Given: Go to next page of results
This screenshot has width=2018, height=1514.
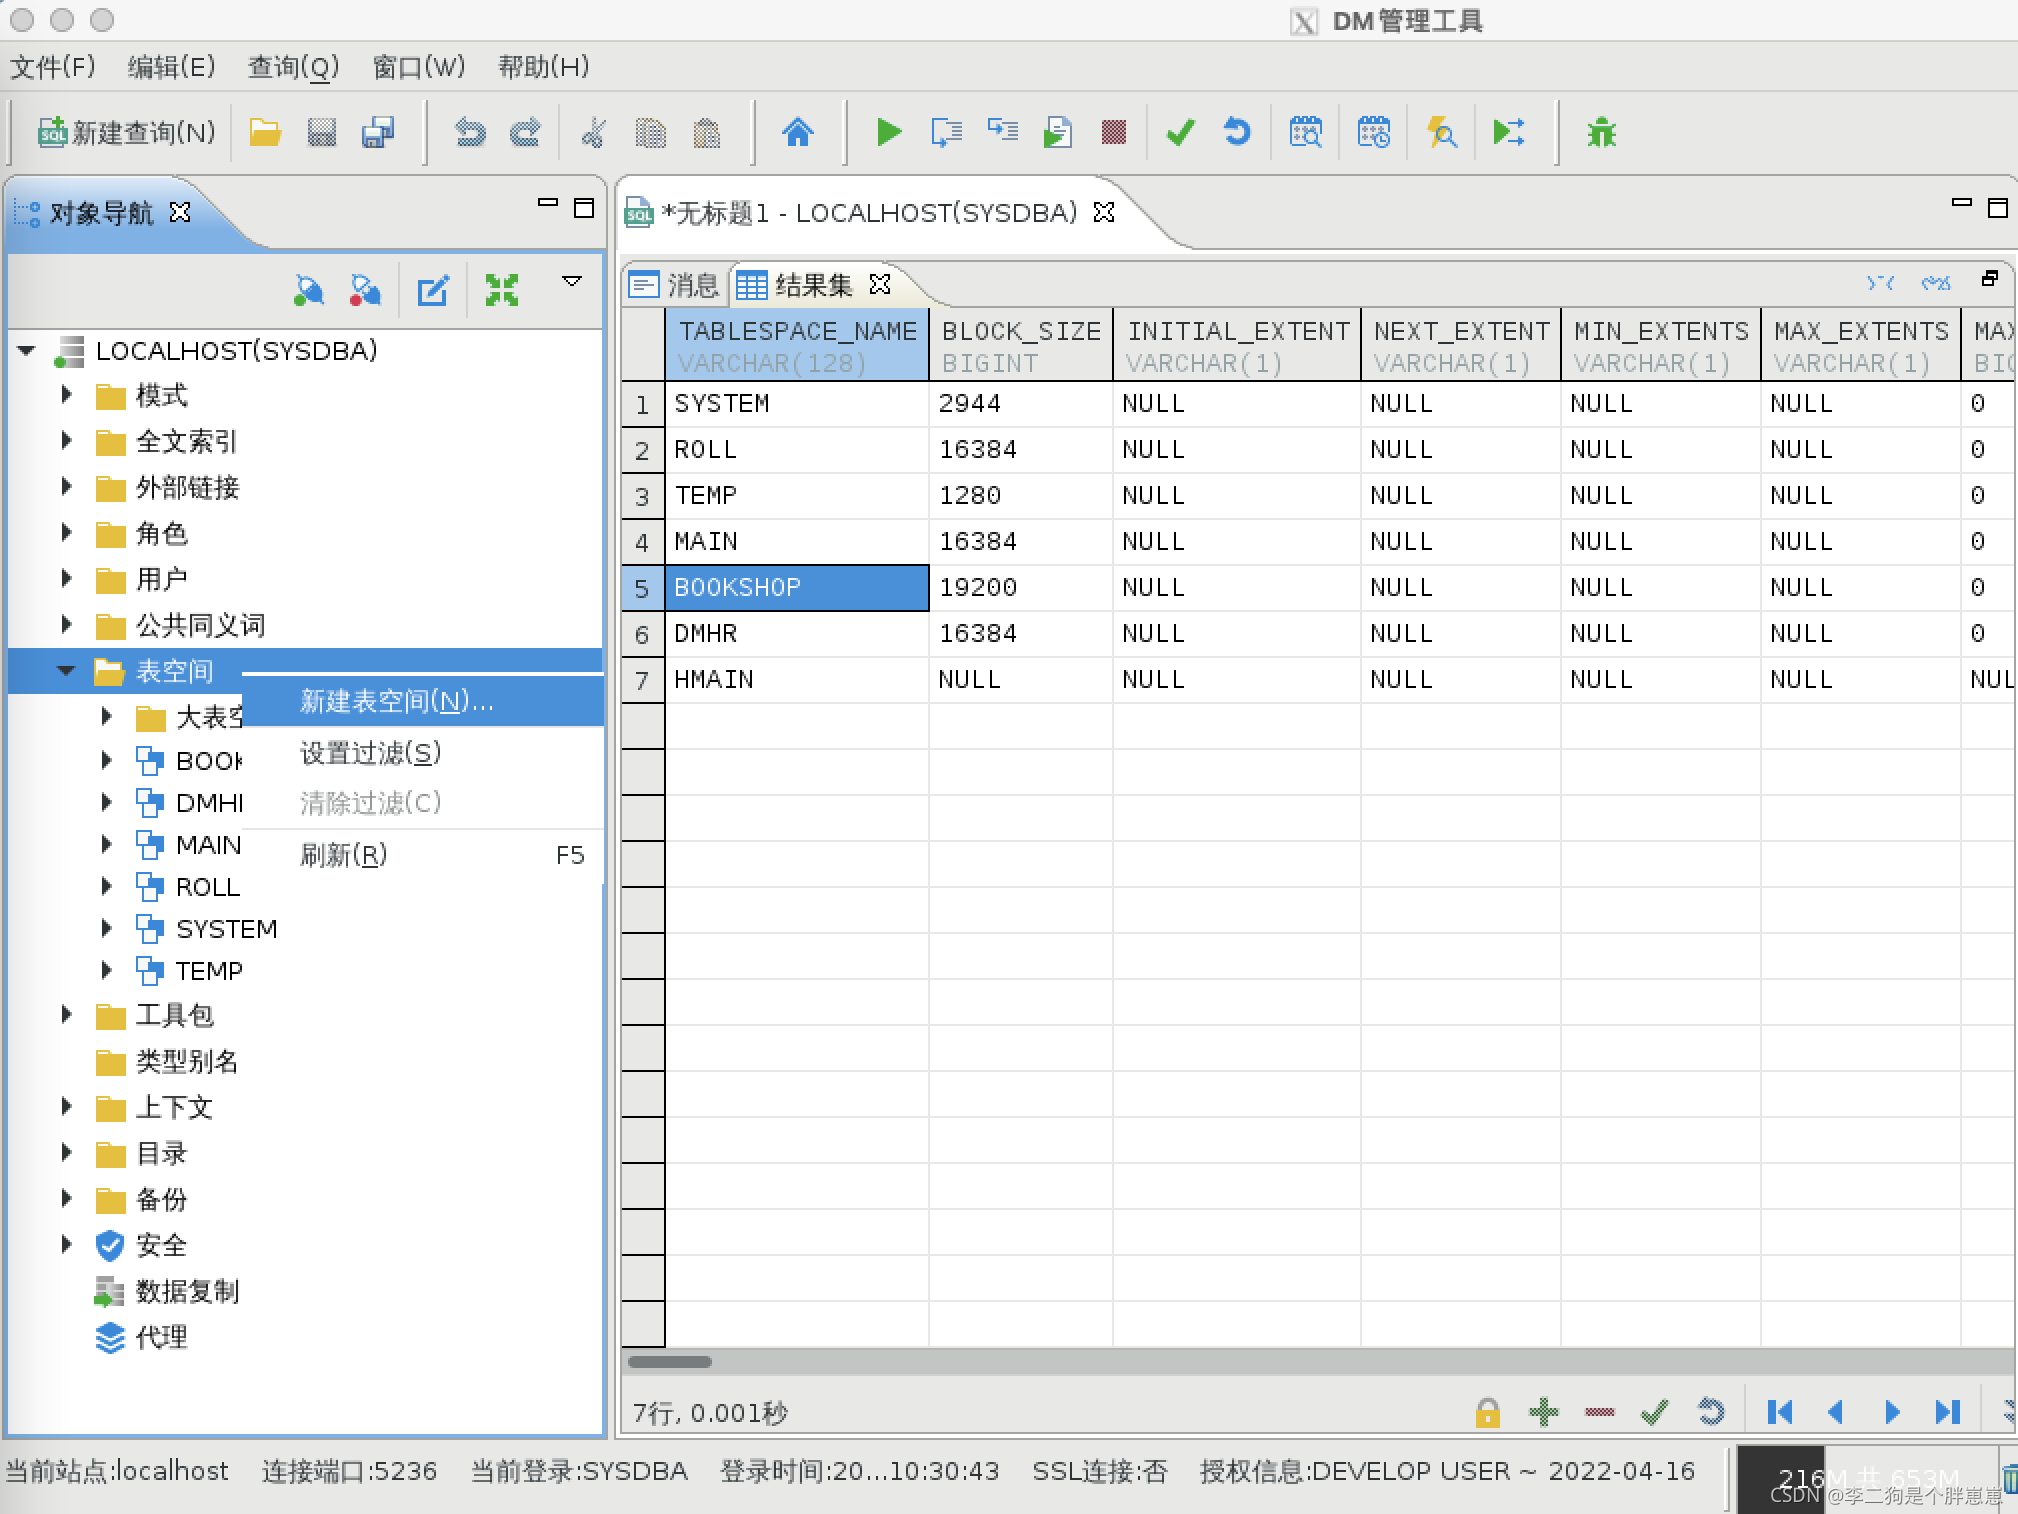Looking at the screenshot, I should point(1892,1411).
